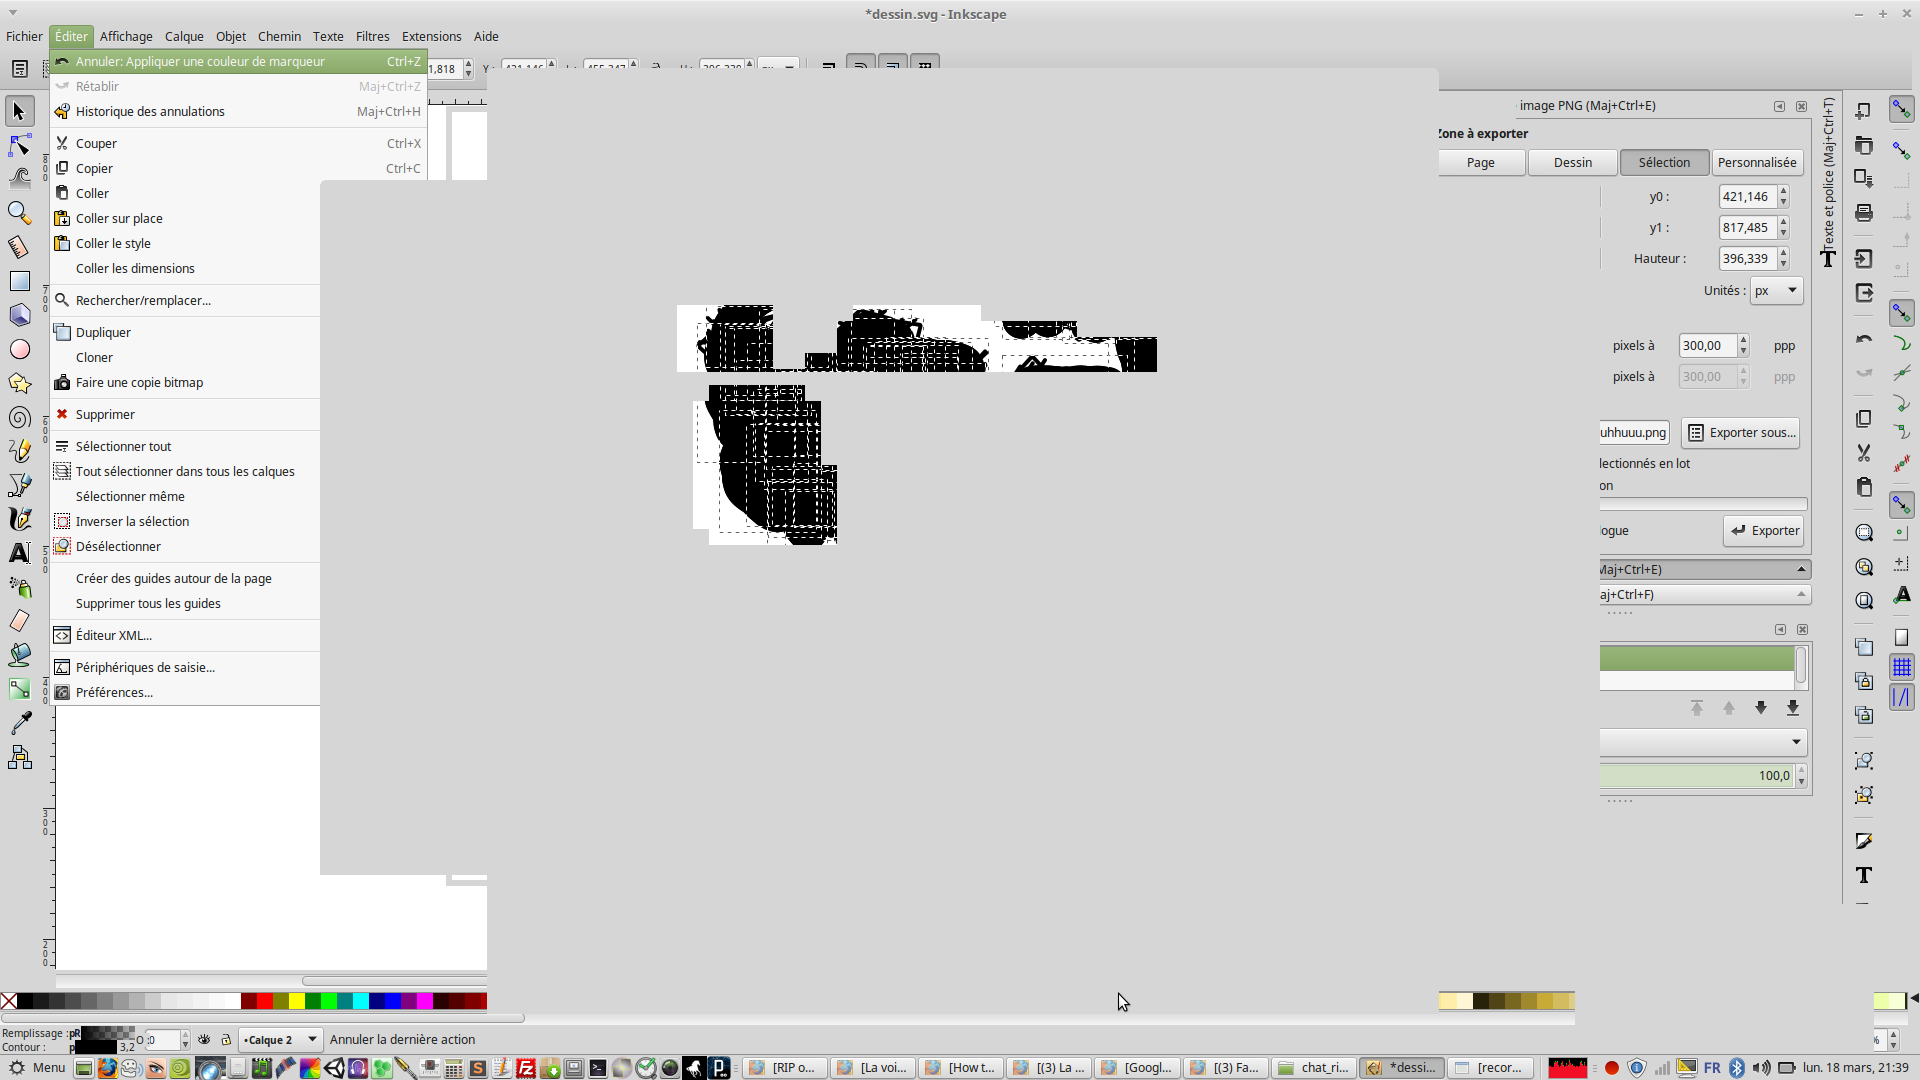1920x1080 pixels.
Task: Select the Ellipse tool
Action: (19, 349)
